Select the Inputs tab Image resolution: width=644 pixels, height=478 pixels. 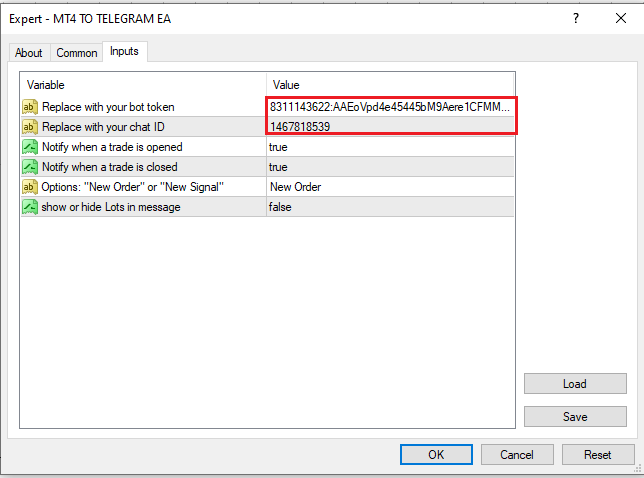click(x=124, y=51)
